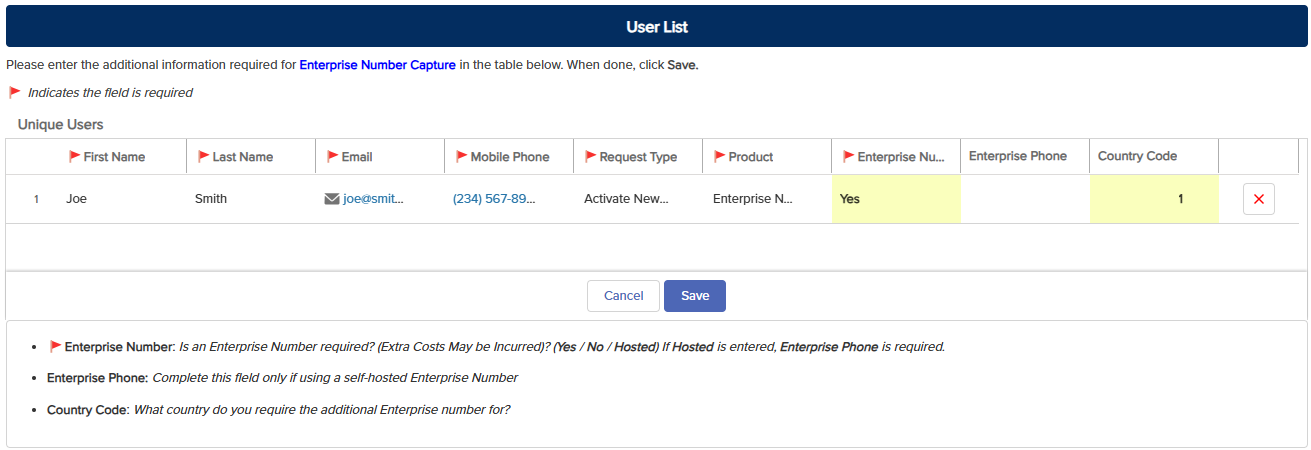Select the Smith last name cell
This screenshot has width=1311, height=450.
[211, 199]
